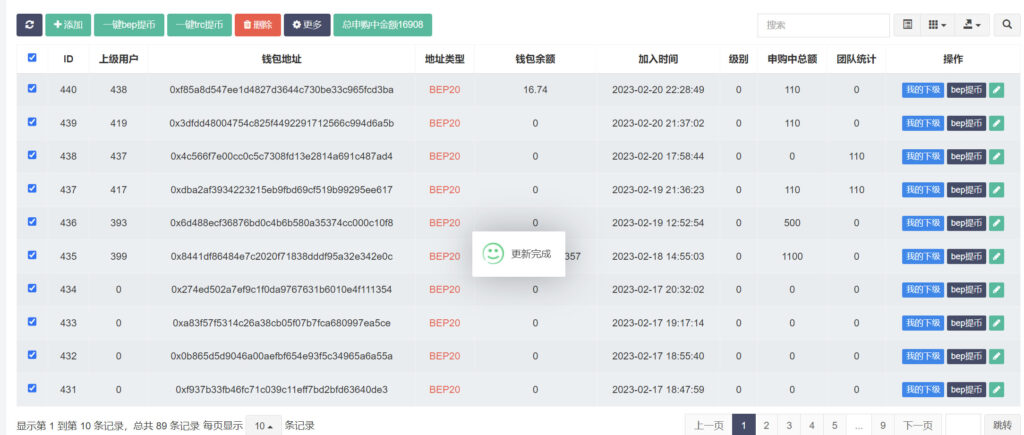Click the green 添加 add button
1024x435 pixels.
pyautogui.click(x=68, y=24)
